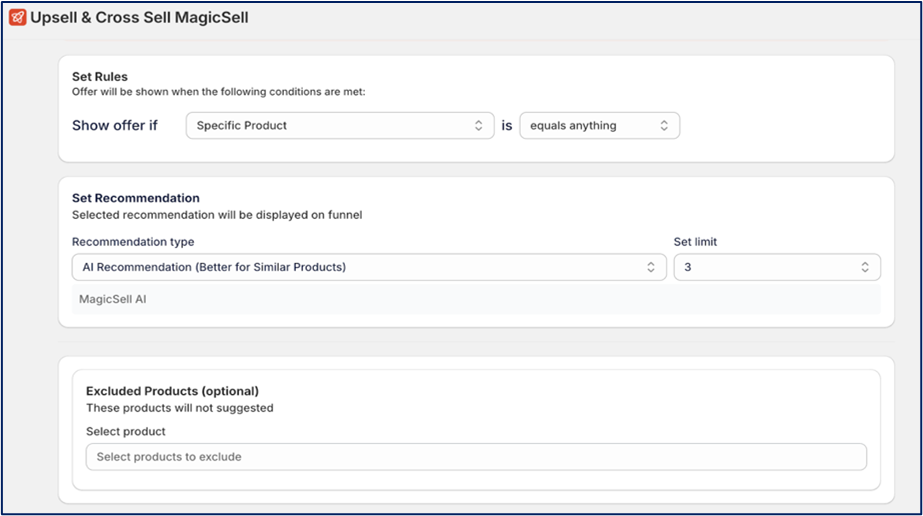Click the These products will not suggested text
Screen dimensions: 923x516
click(180, 408)
